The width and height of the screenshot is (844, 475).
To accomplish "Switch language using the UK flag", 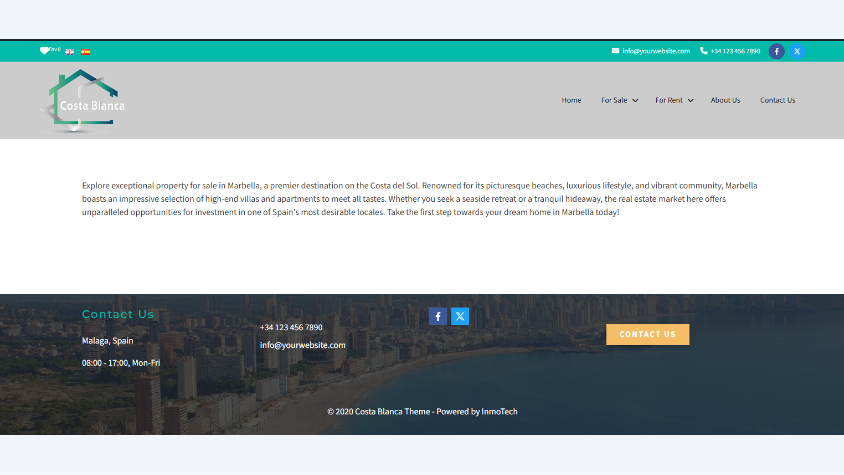I will click(70, 51).
